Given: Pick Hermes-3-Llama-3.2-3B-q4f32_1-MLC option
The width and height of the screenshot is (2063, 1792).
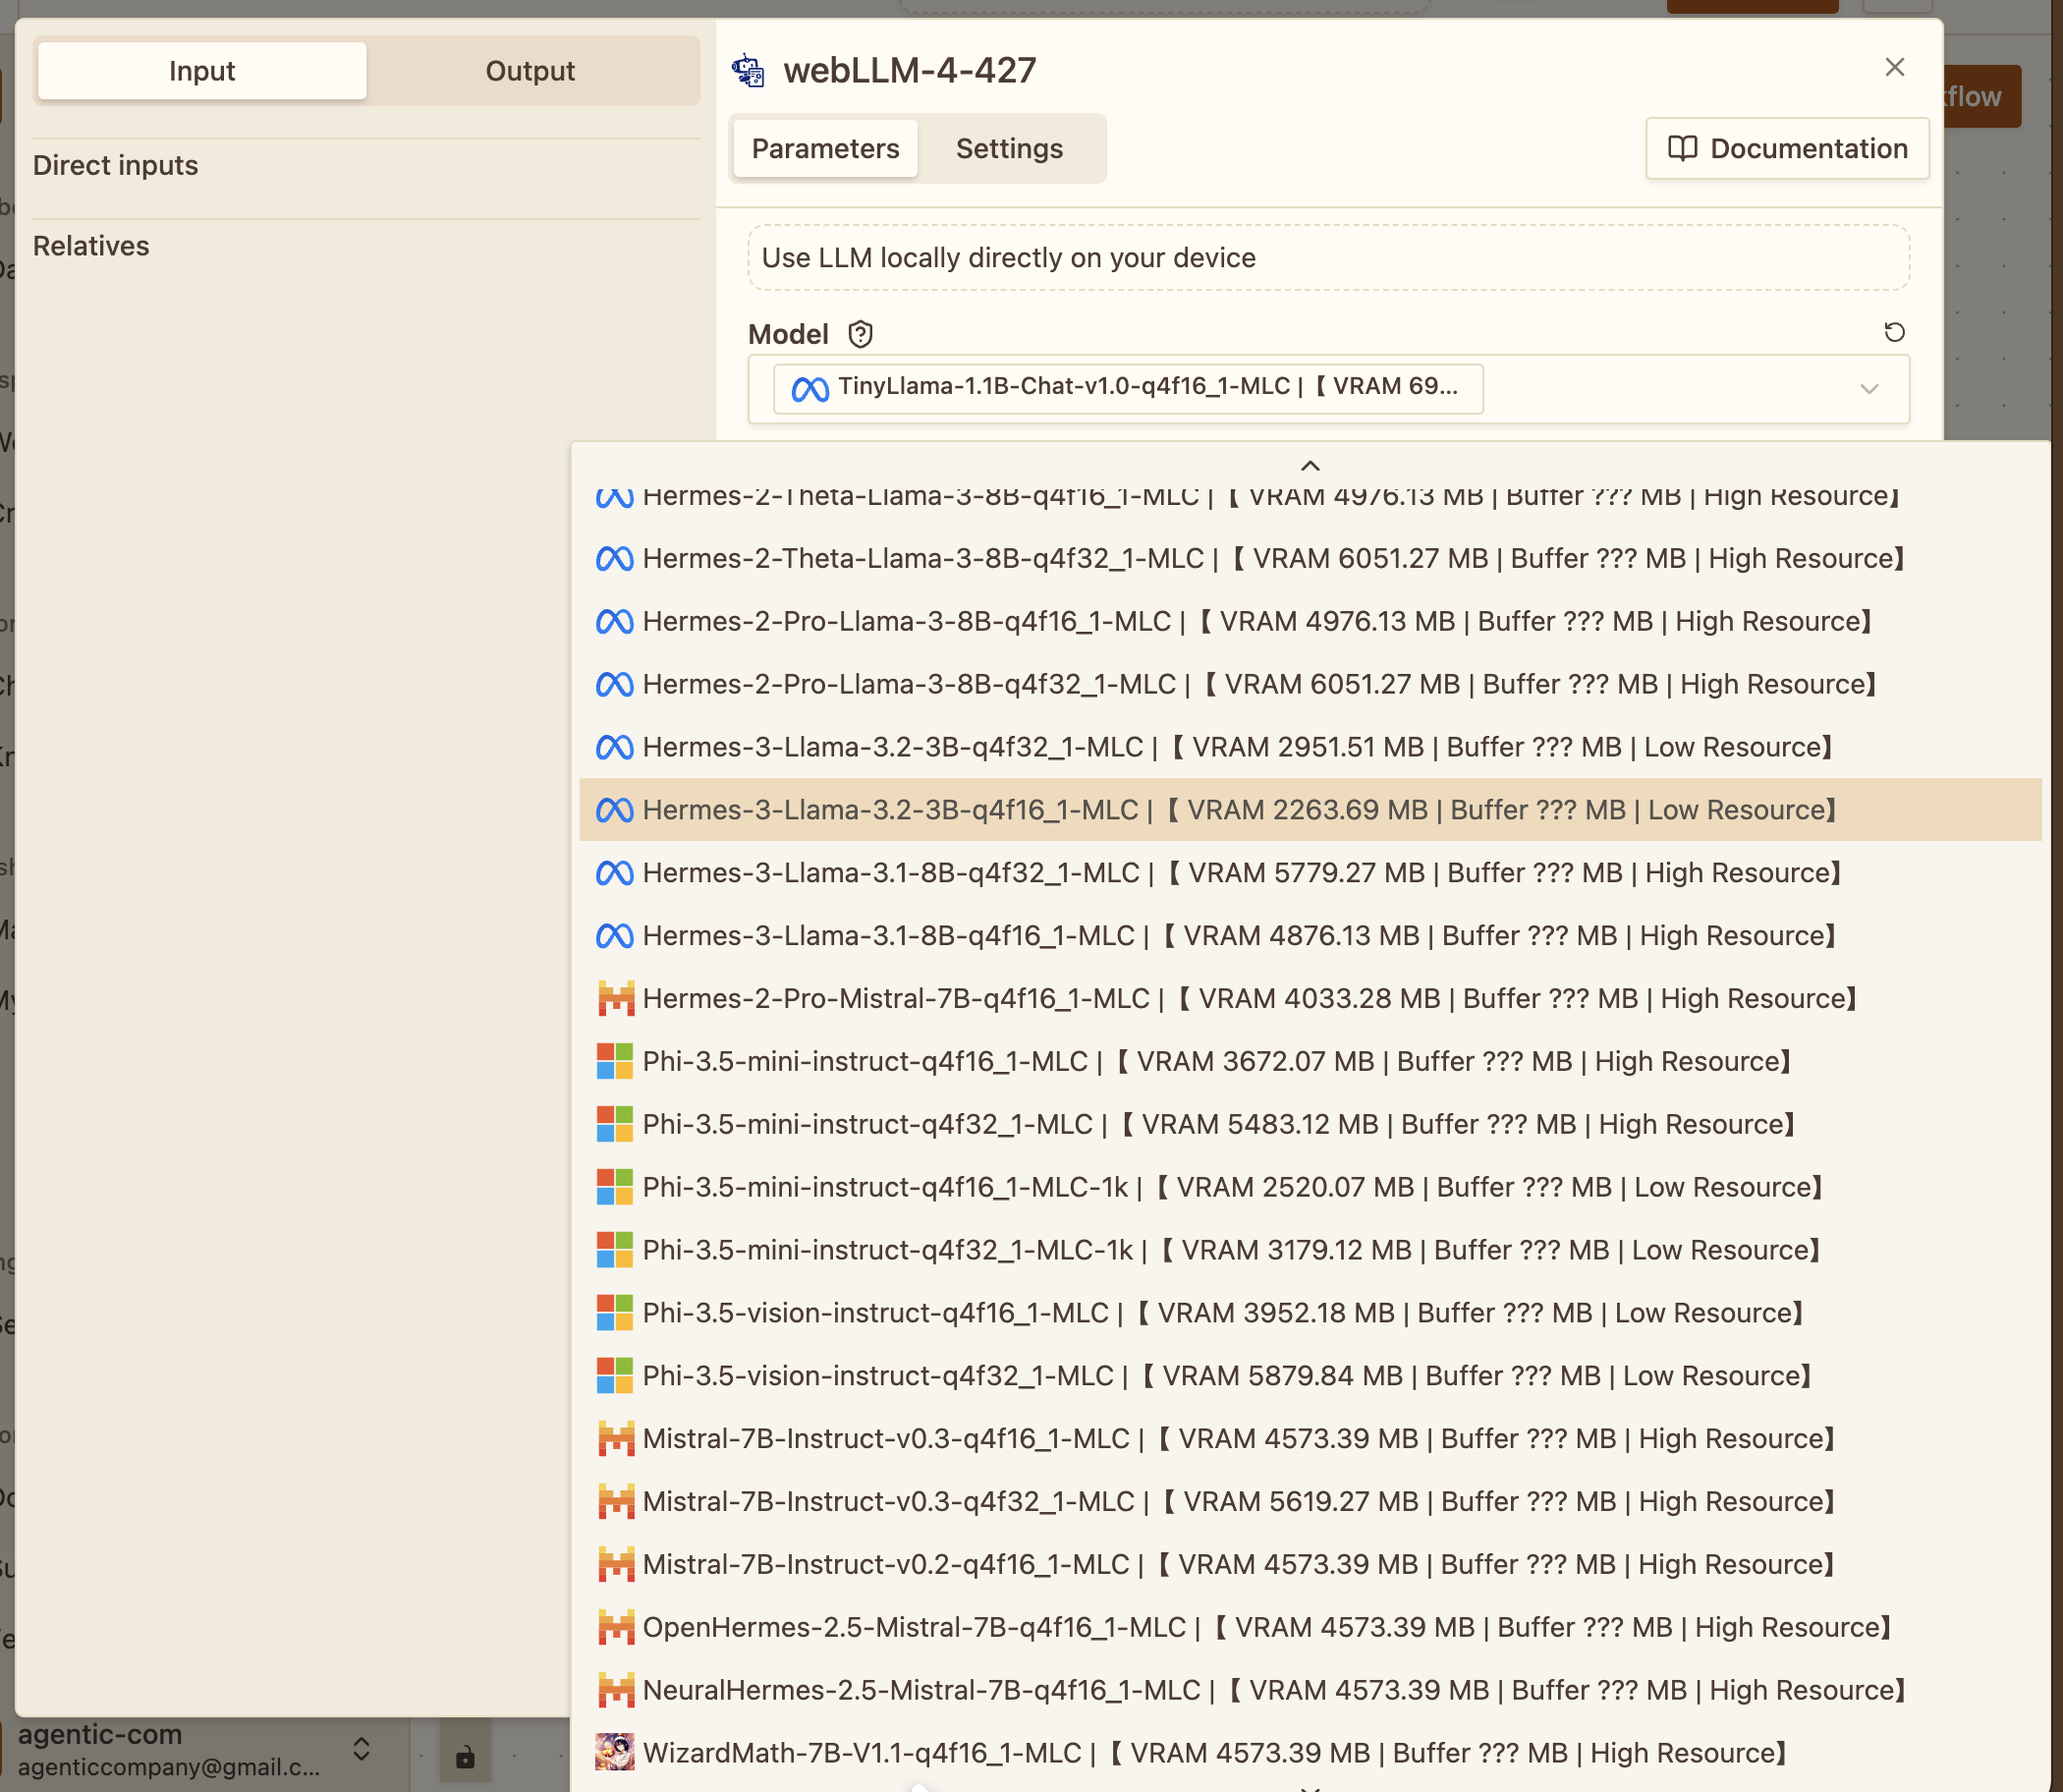Looking at the screenshot, I should 1310,747.
